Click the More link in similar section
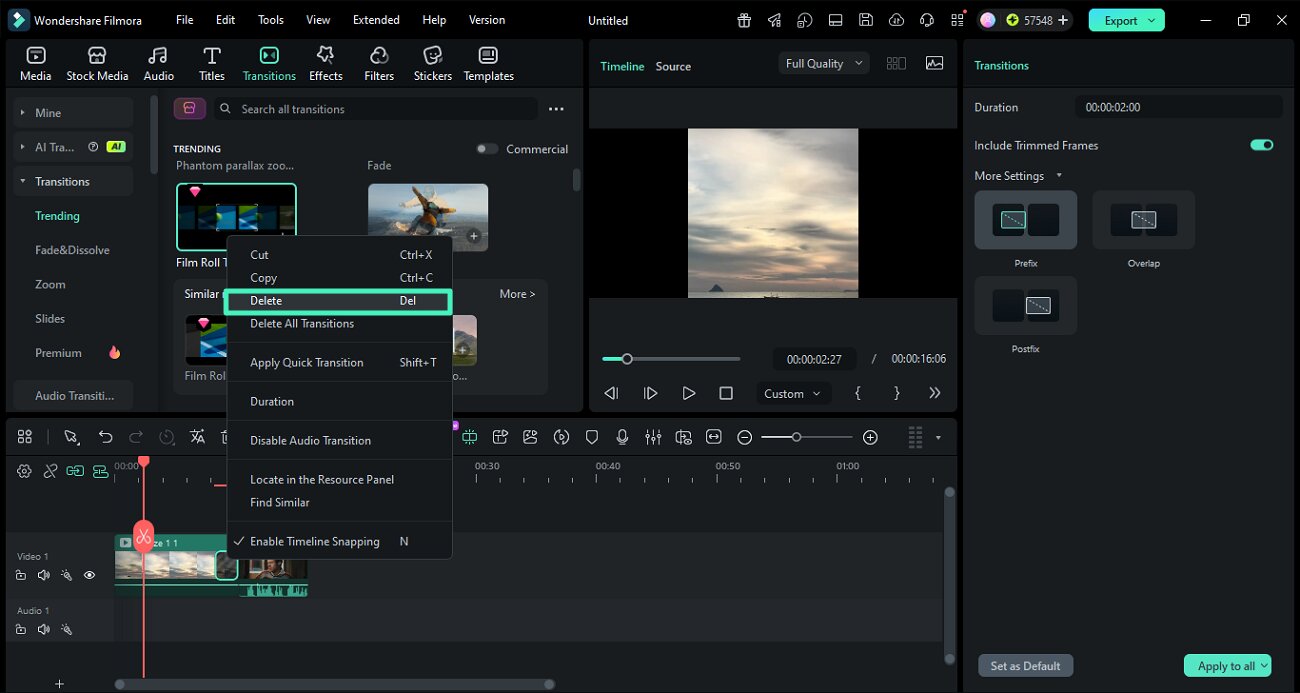This screenshot has width=1300, height=693. click(517, 294)
